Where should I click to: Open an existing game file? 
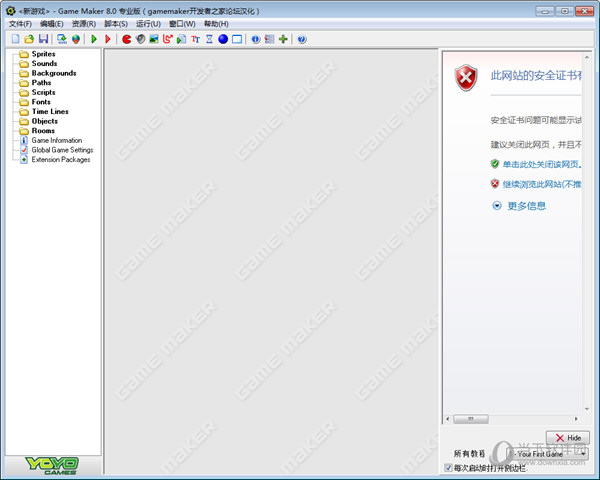(x=29, y=39)
